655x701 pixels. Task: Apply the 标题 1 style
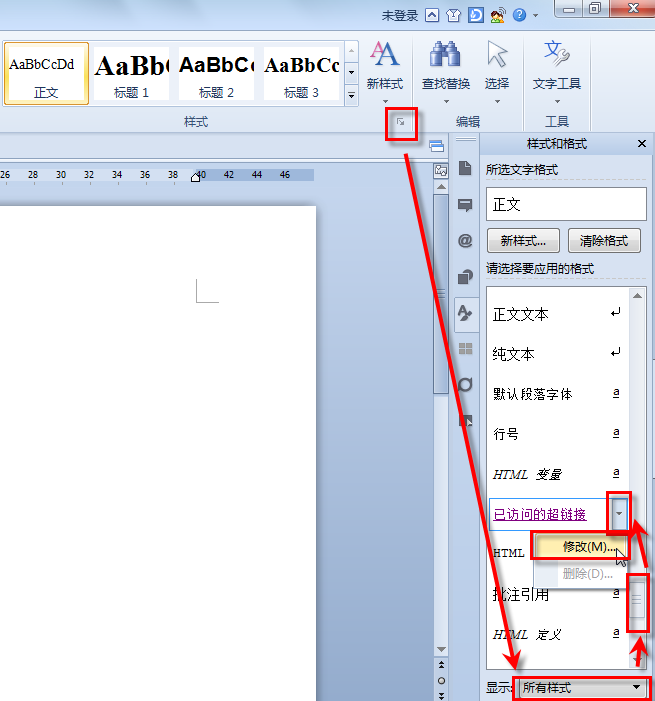point(131,74)
